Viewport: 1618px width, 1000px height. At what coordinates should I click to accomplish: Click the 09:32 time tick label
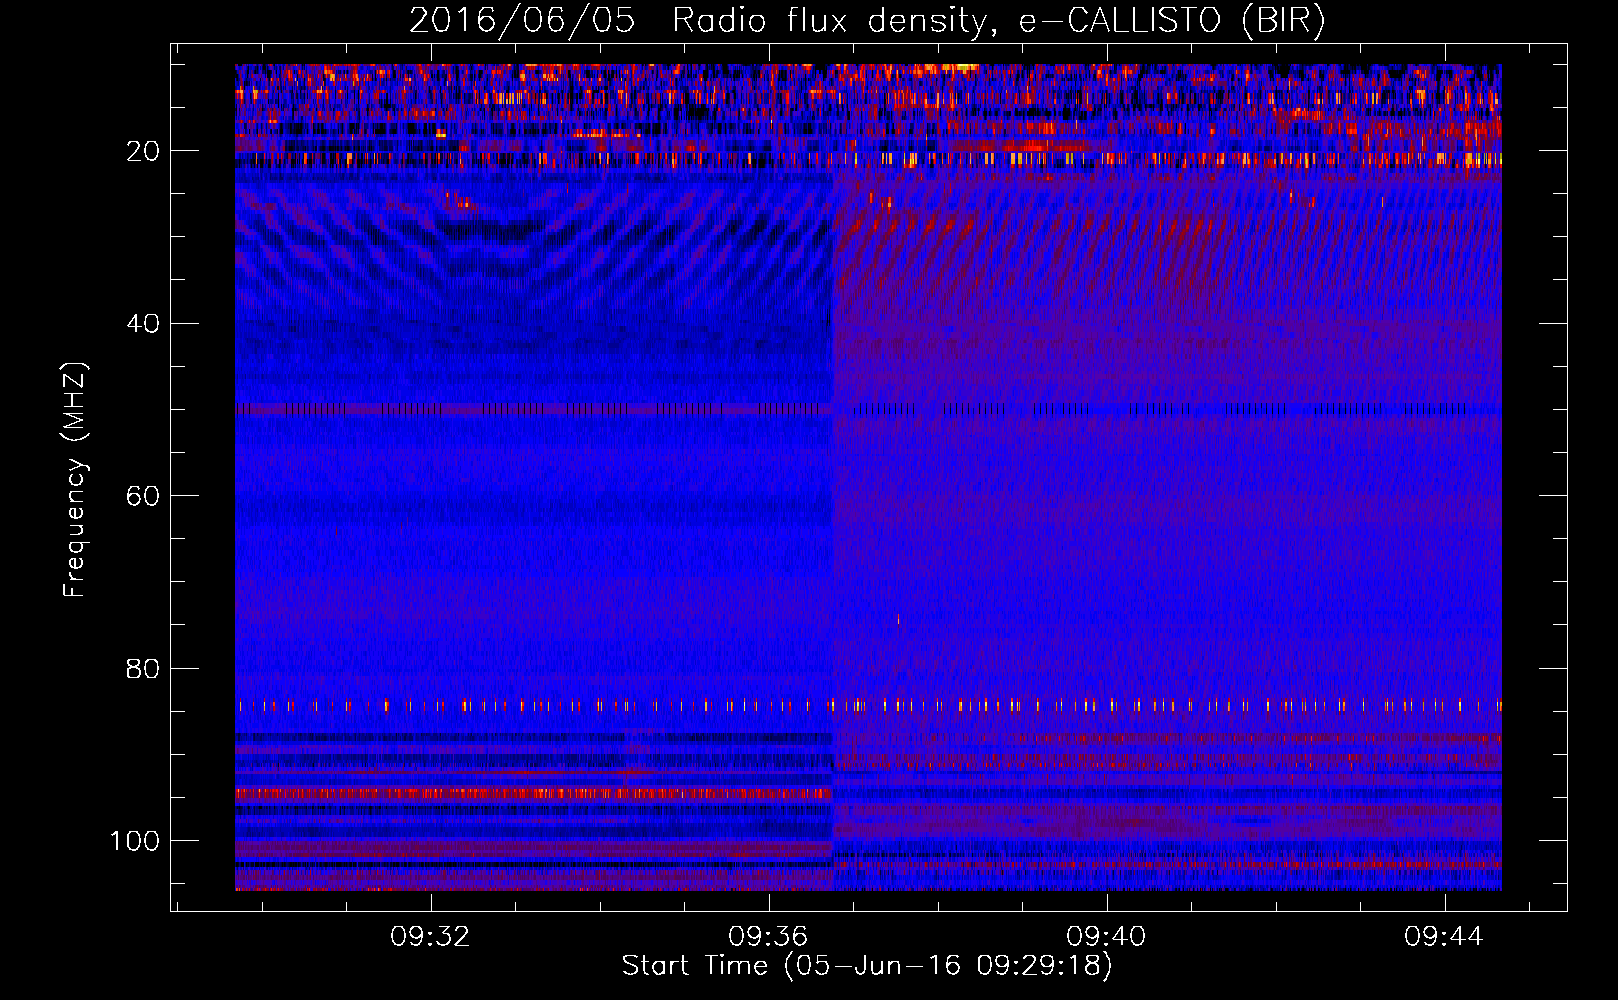[x=430, y=937]
